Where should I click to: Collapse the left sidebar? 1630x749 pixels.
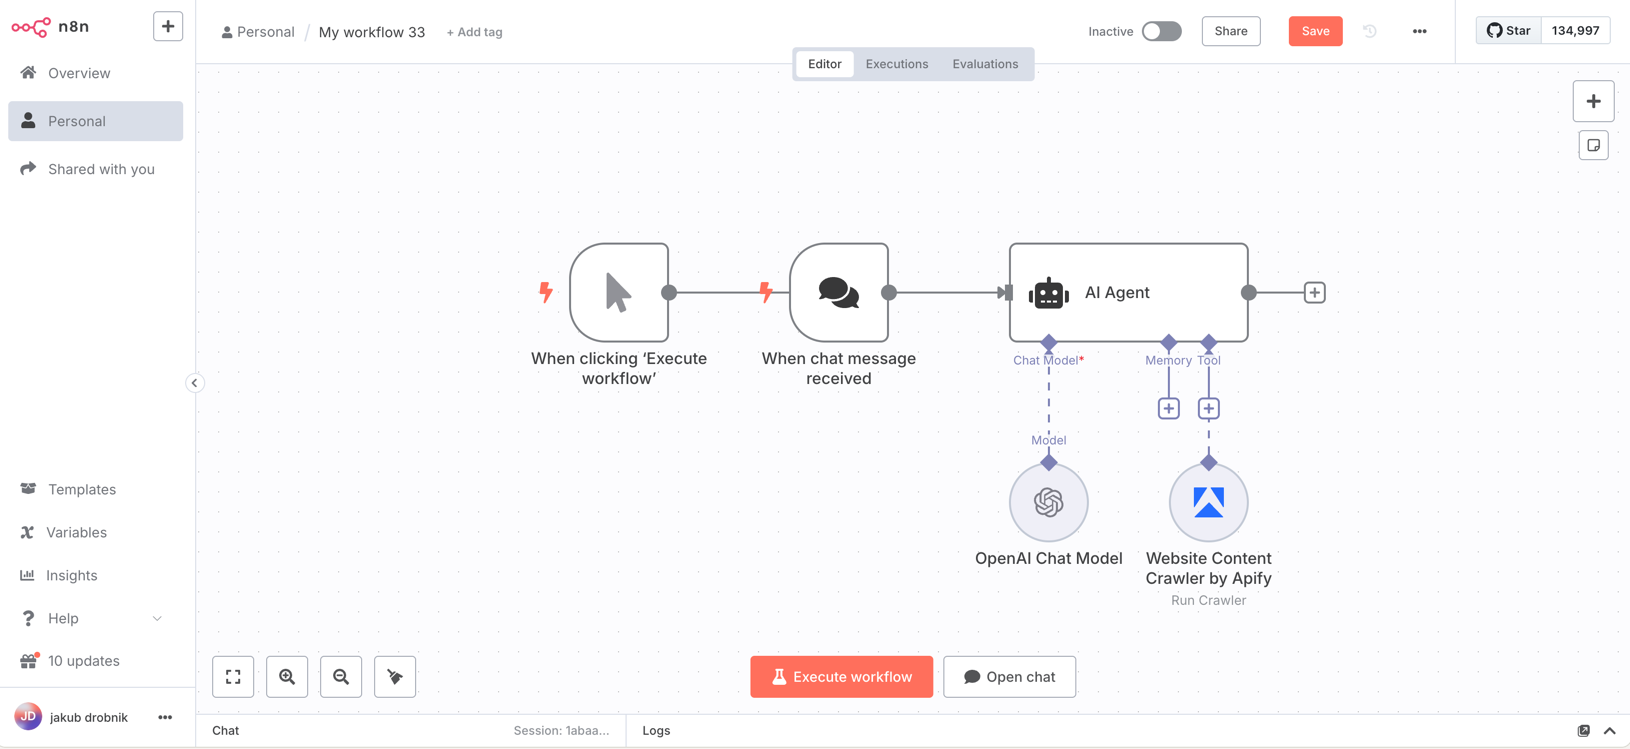point(195,383)
